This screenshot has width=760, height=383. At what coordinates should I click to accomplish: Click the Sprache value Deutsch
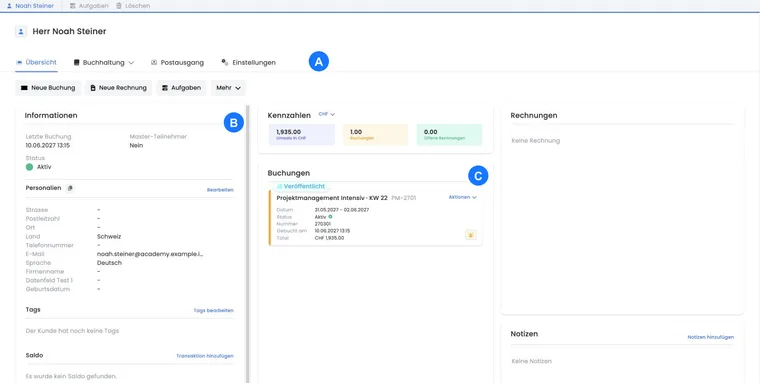[x=109, y=263]
